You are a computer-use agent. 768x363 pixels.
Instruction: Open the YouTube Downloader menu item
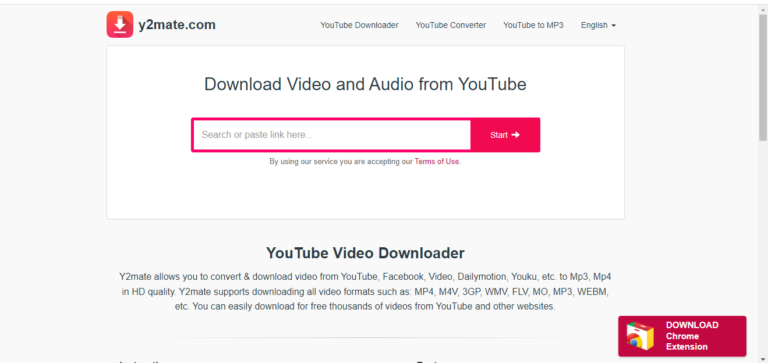(359, 25)
